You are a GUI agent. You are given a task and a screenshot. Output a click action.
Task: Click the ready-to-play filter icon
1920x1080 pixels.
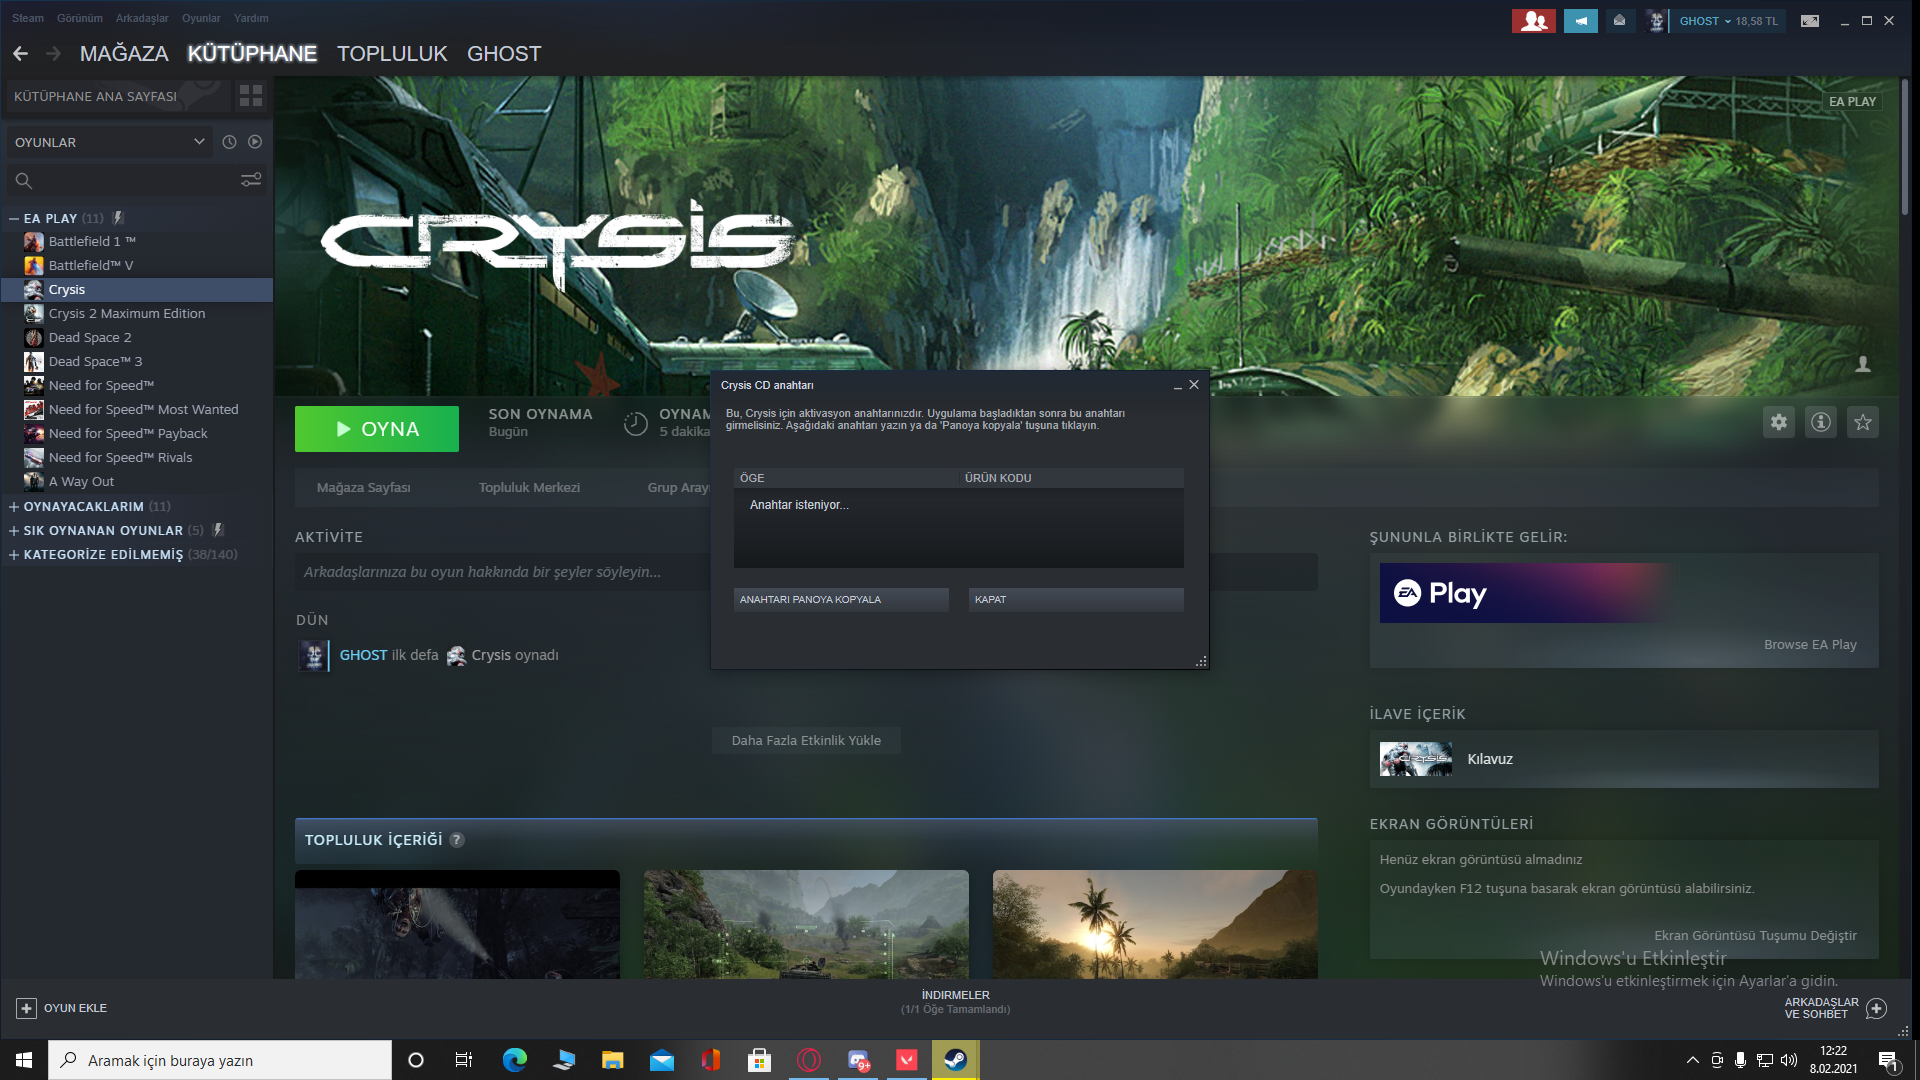tap(255, 142)
